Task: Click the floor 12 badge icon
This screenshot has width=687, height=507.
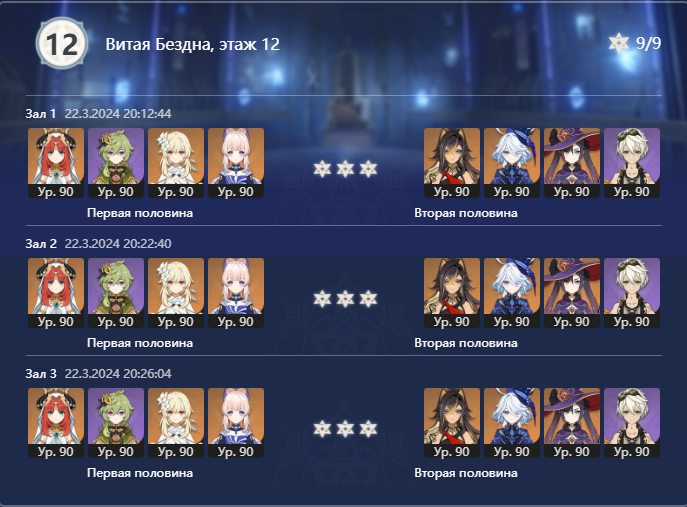Action: click(61, 43)
